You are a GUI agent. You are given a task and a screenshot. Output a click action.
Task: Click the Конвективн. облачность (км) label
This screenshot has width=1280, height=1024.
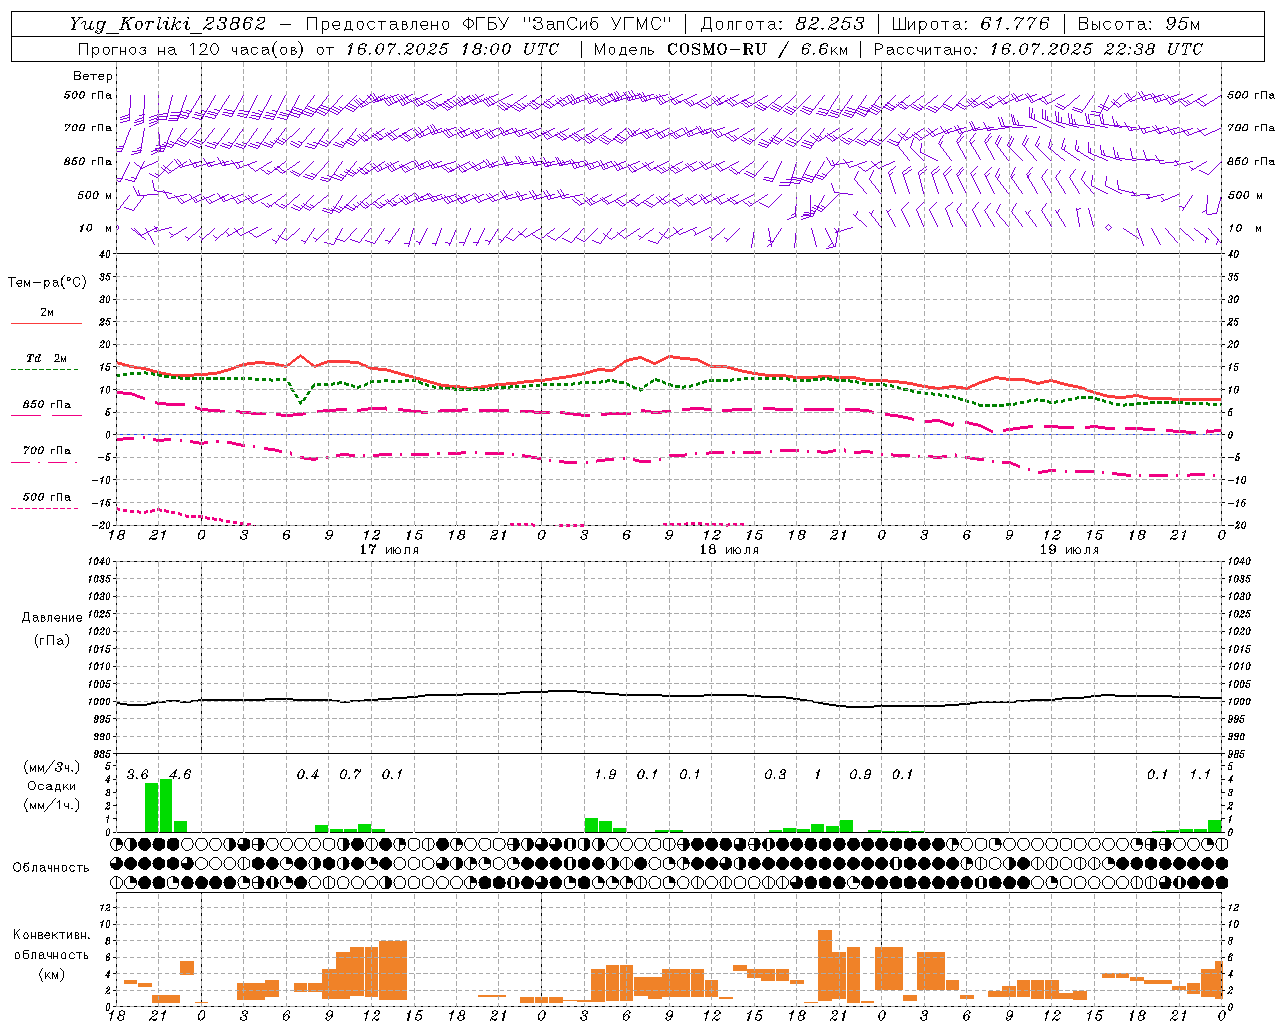coord(51,954)
